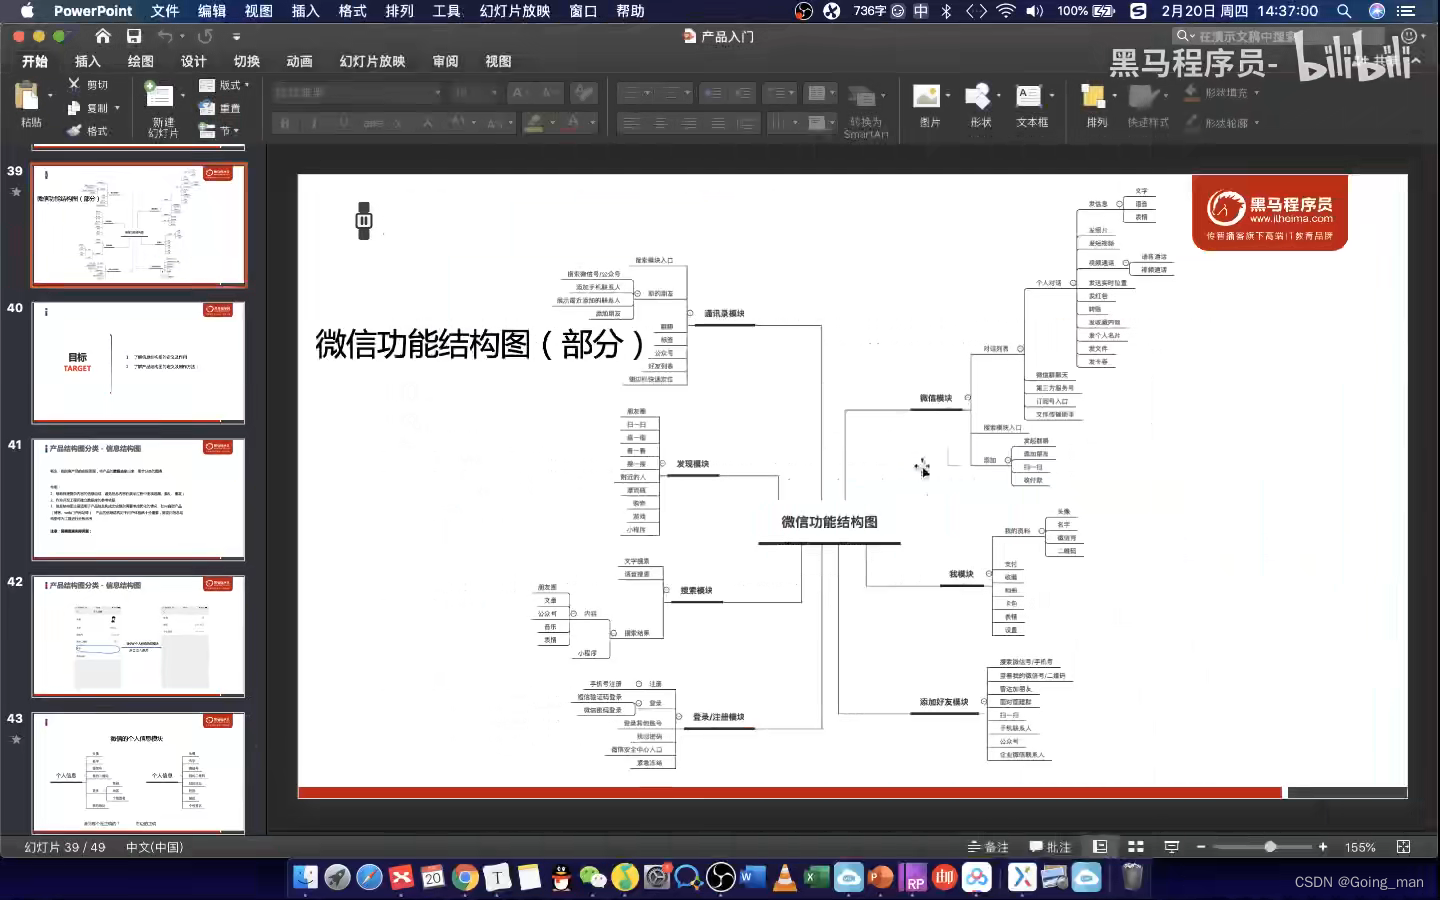Open the 动画 ribbon tab
The width and height of the screenshot is (1440, 900).
point(300,61)
